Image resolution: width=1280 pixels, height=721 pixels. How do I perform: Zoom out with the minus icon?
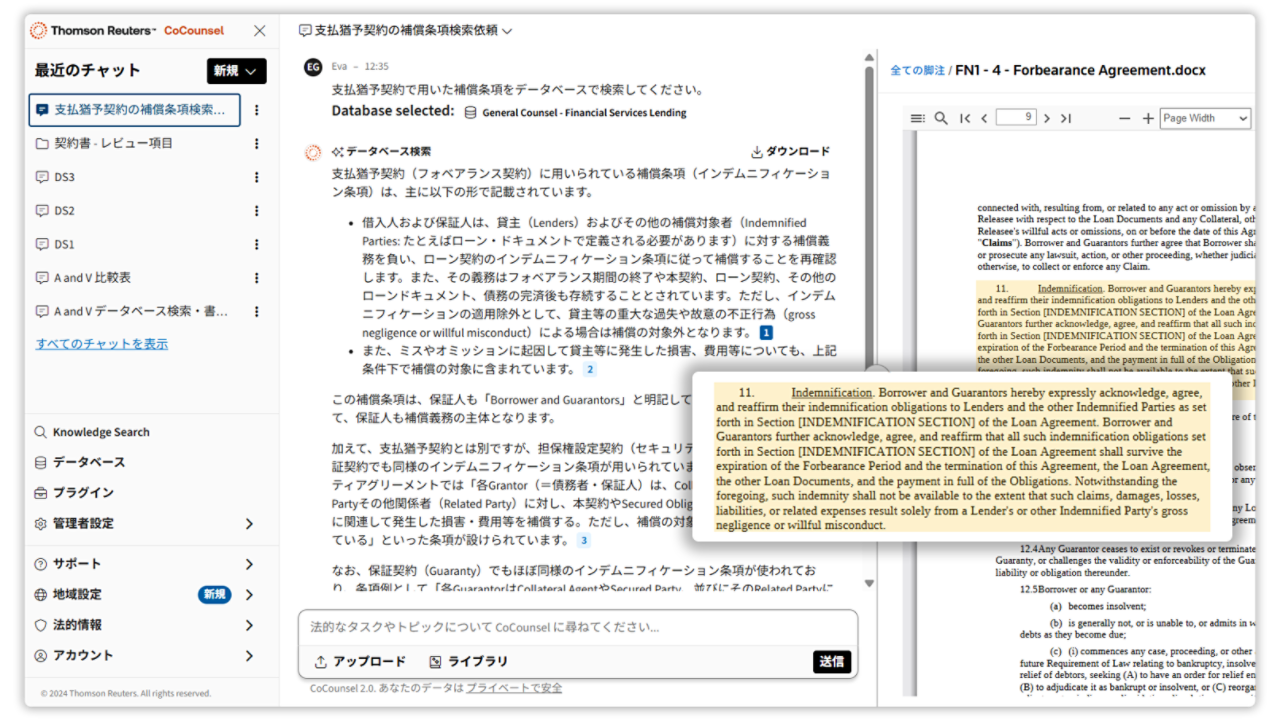(1124, 118)
